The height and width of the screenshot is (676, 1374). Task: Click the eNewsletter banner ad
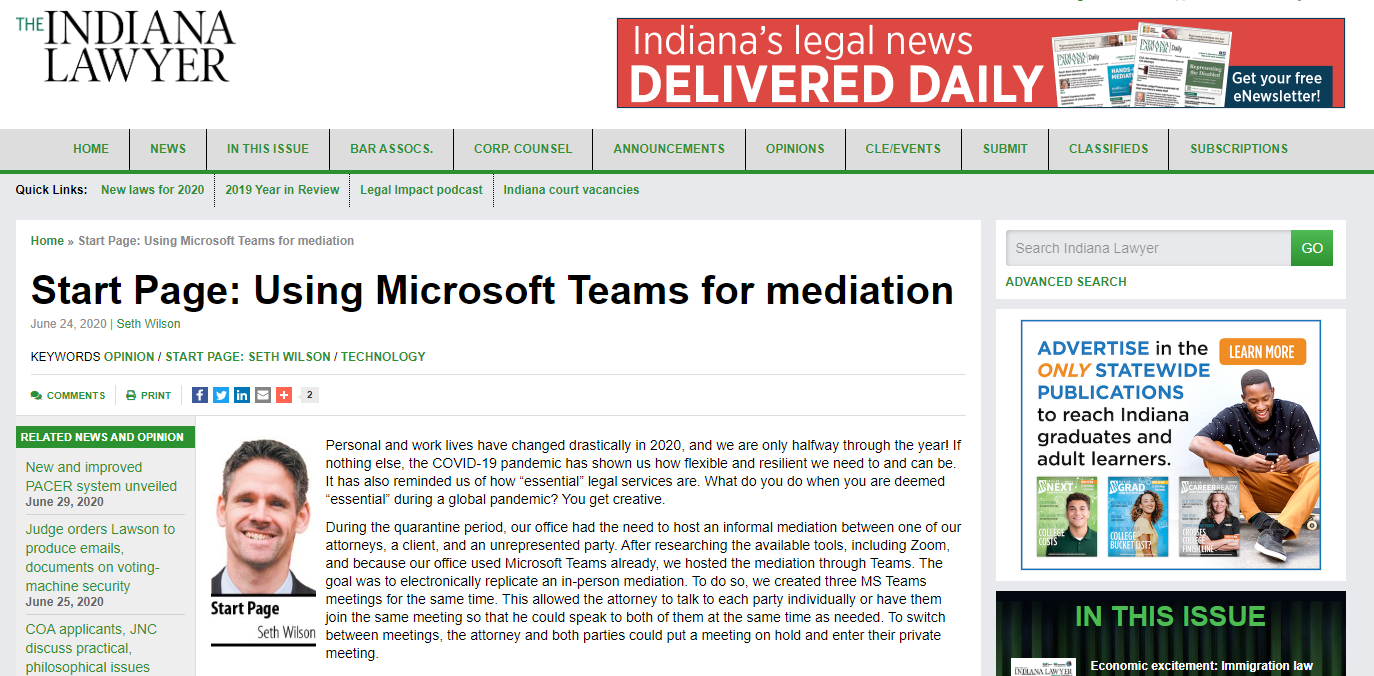click(981, 63)
